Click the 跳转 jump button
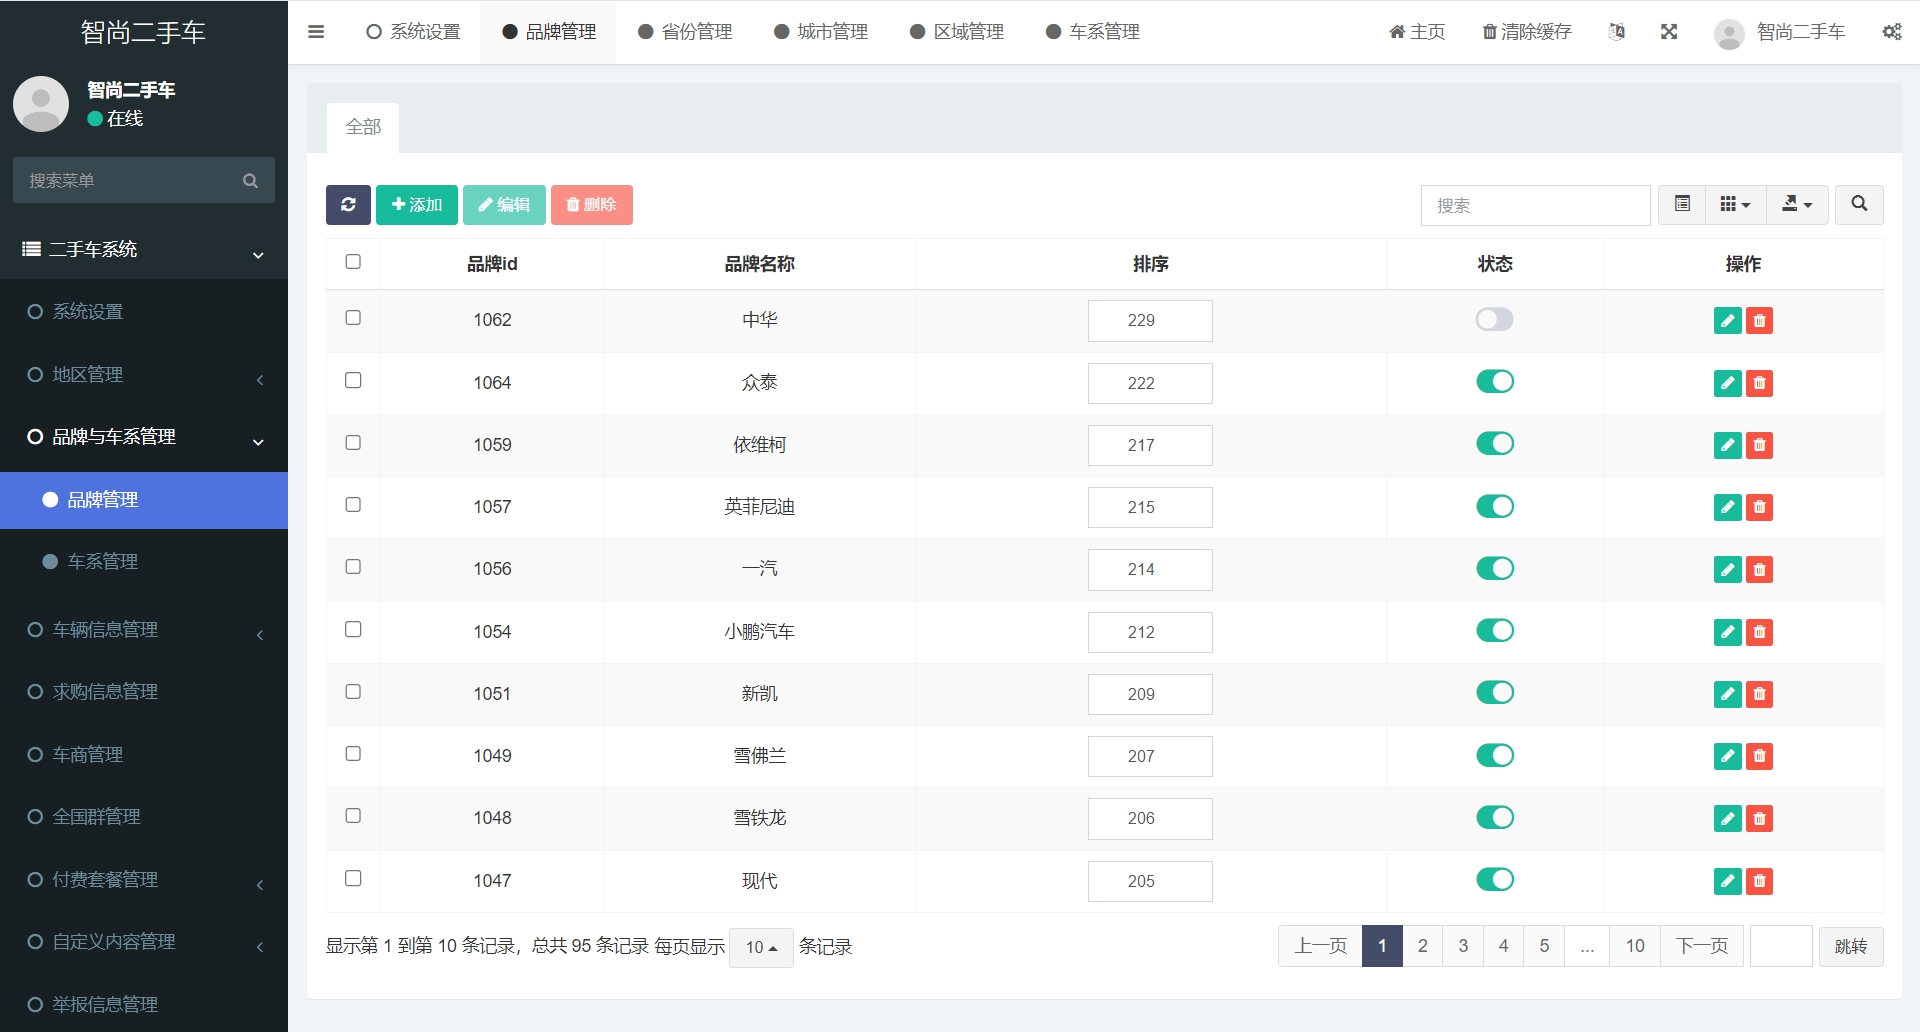The height and width of the screenshot is (1032, 1920). click(1851, 947)
